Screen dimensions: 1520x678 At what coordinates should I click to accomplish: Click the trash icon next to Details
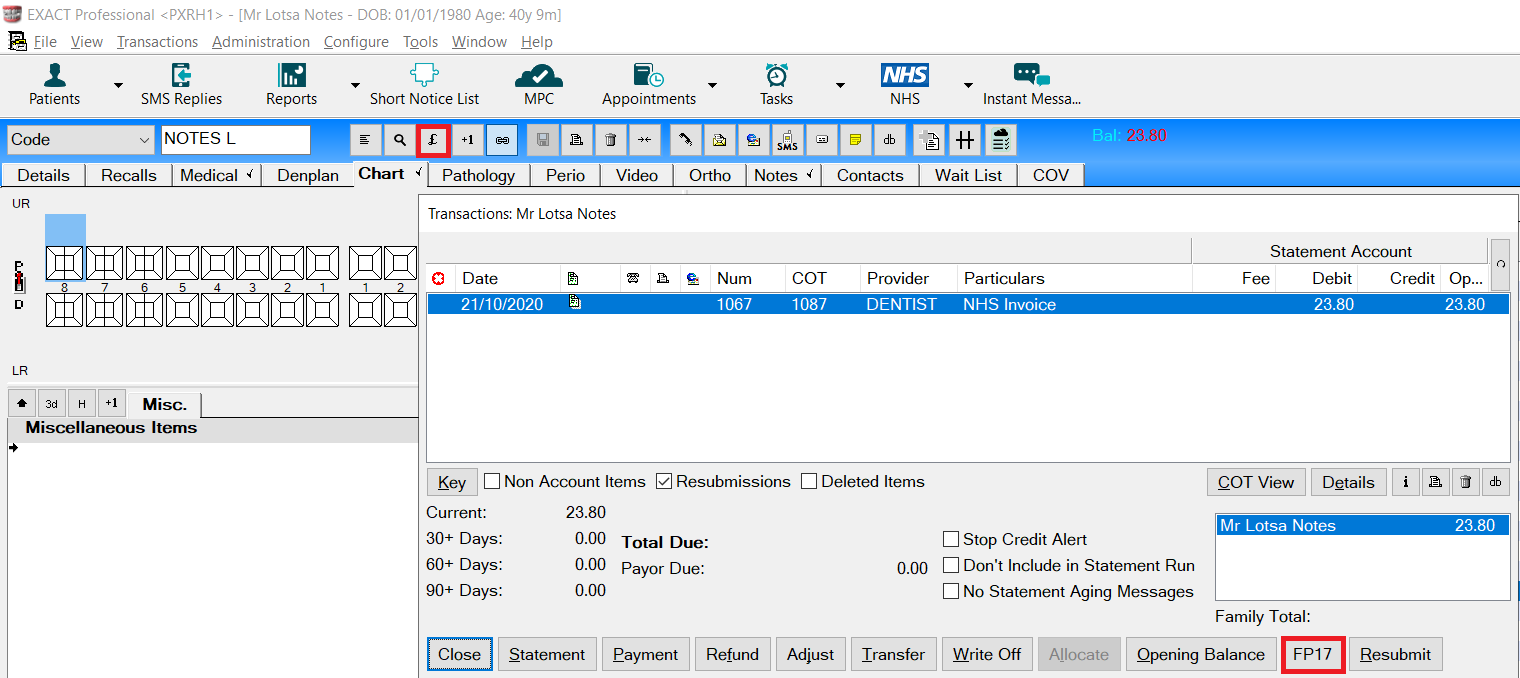[1466, 482]
